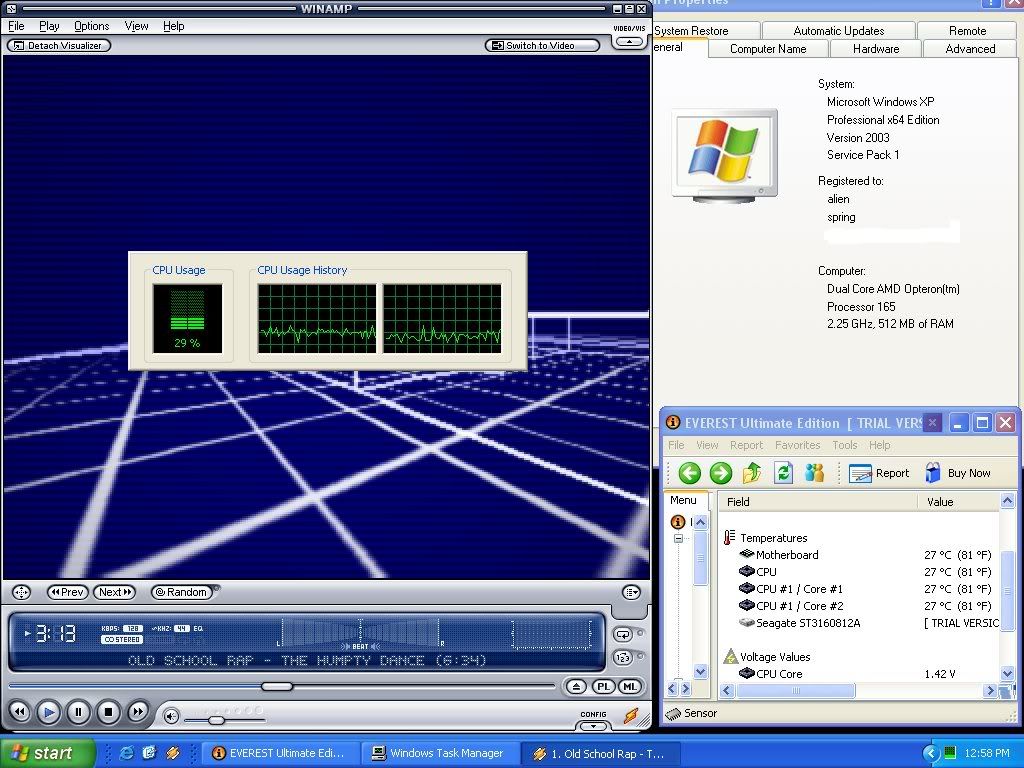
Task: Click the Winamp volume slider handle
Action: tap(216, 720)
